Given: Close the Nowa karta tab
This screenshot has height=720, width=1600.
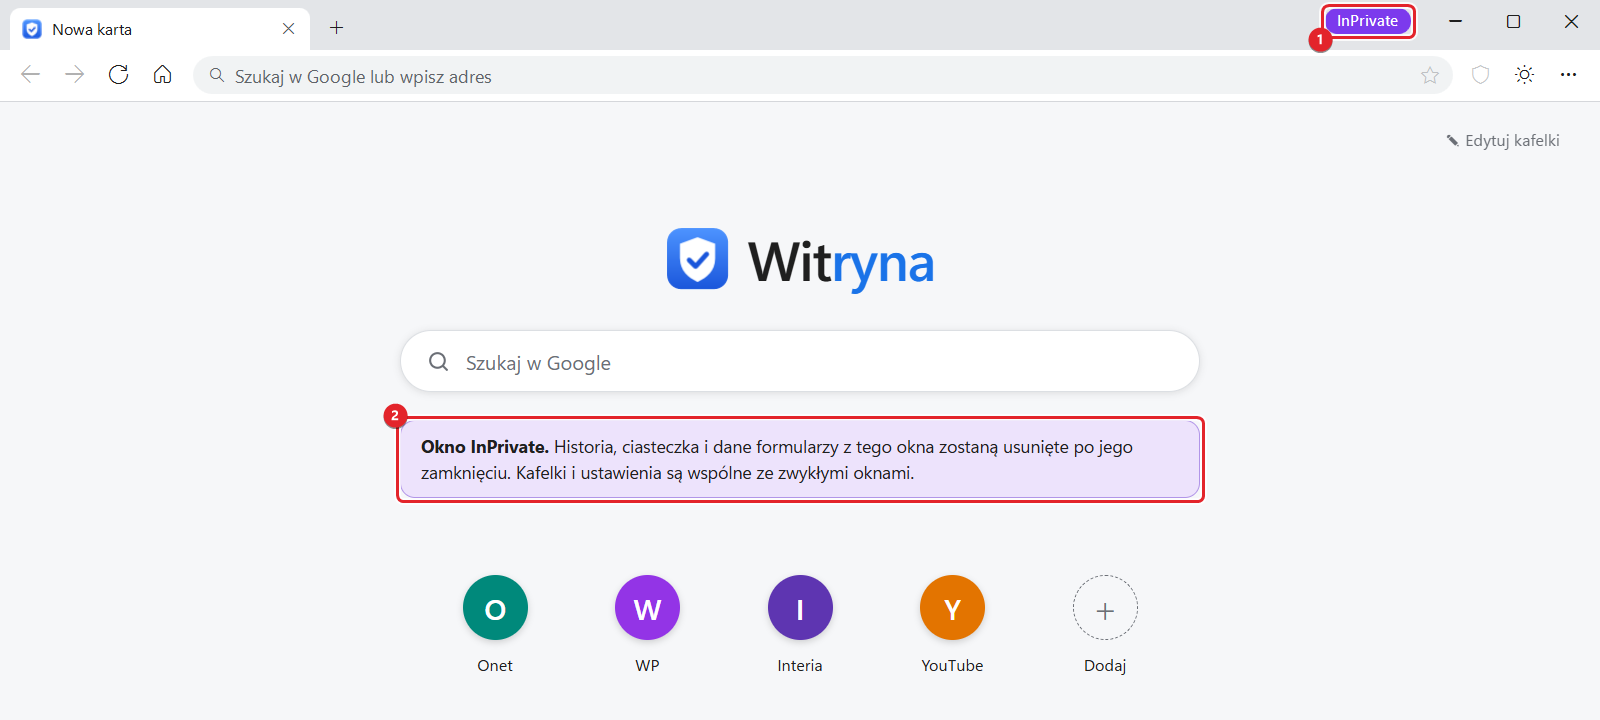Looking at the screenshot, I should tap(289, 29).
